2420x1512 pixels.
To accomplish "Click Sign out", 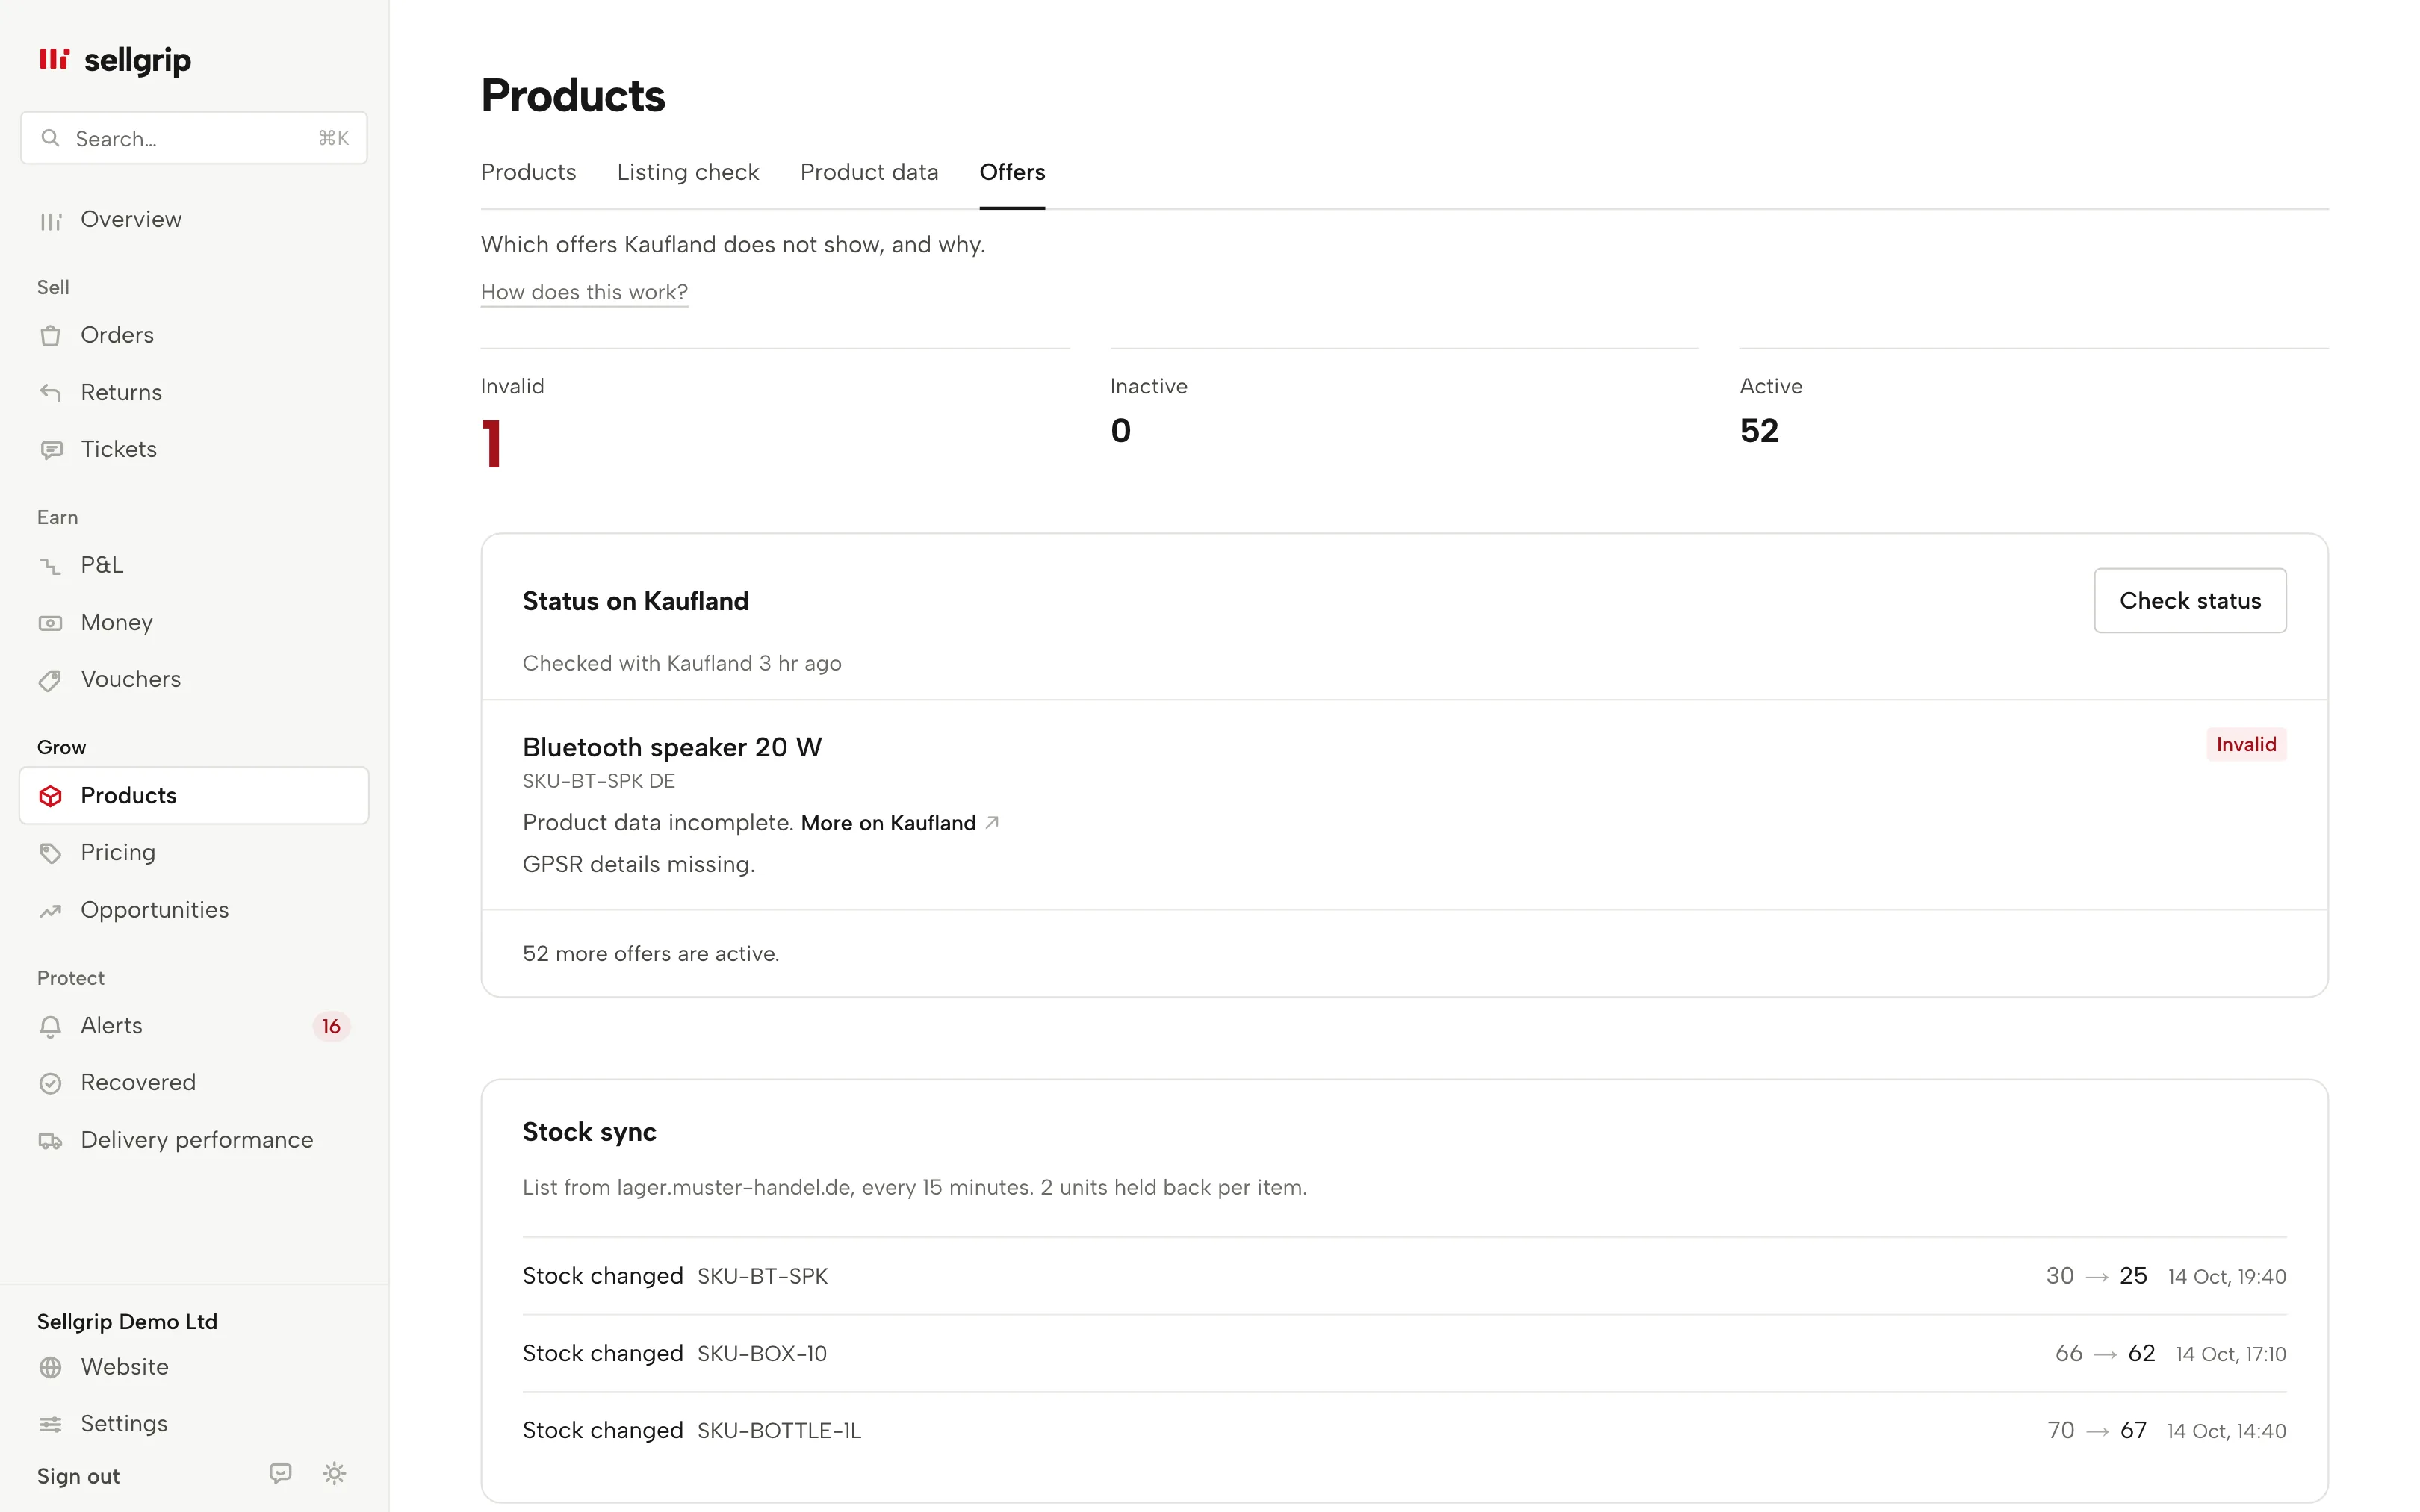I will click(x=78, y=1476).
